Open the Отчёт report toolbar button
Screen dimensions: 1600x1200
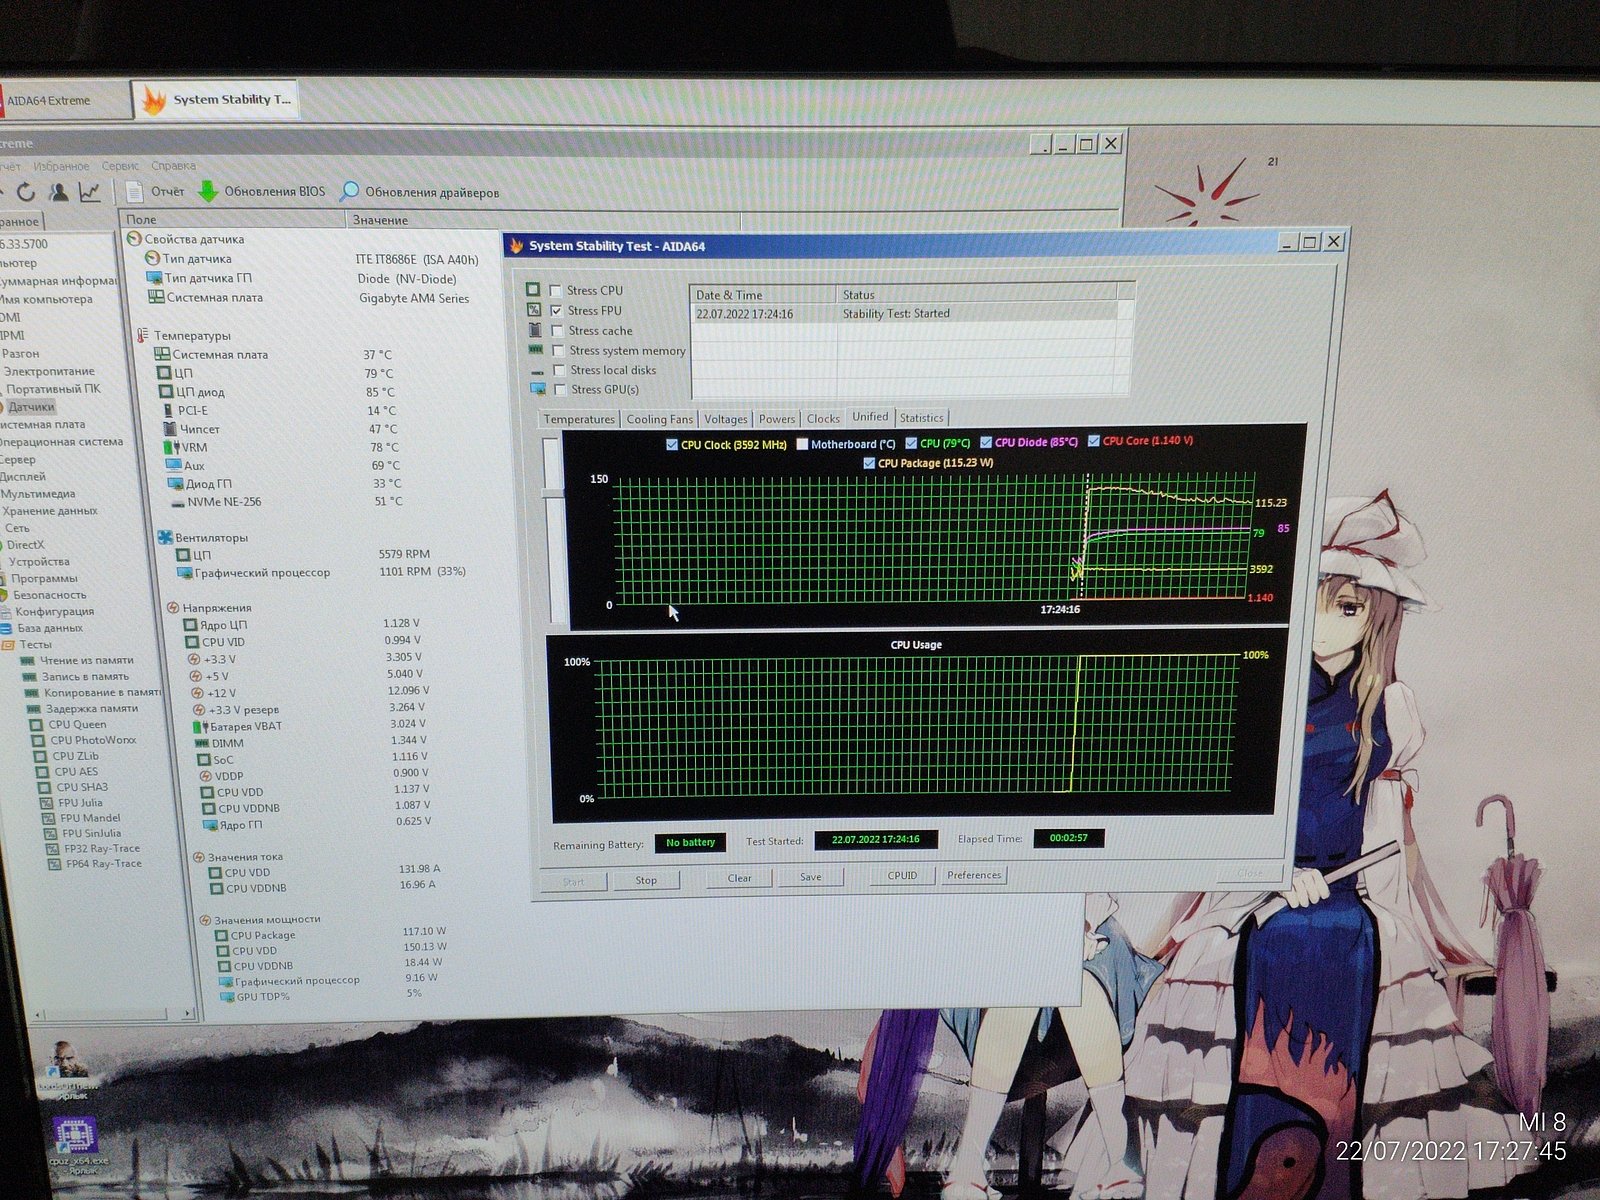157,191
